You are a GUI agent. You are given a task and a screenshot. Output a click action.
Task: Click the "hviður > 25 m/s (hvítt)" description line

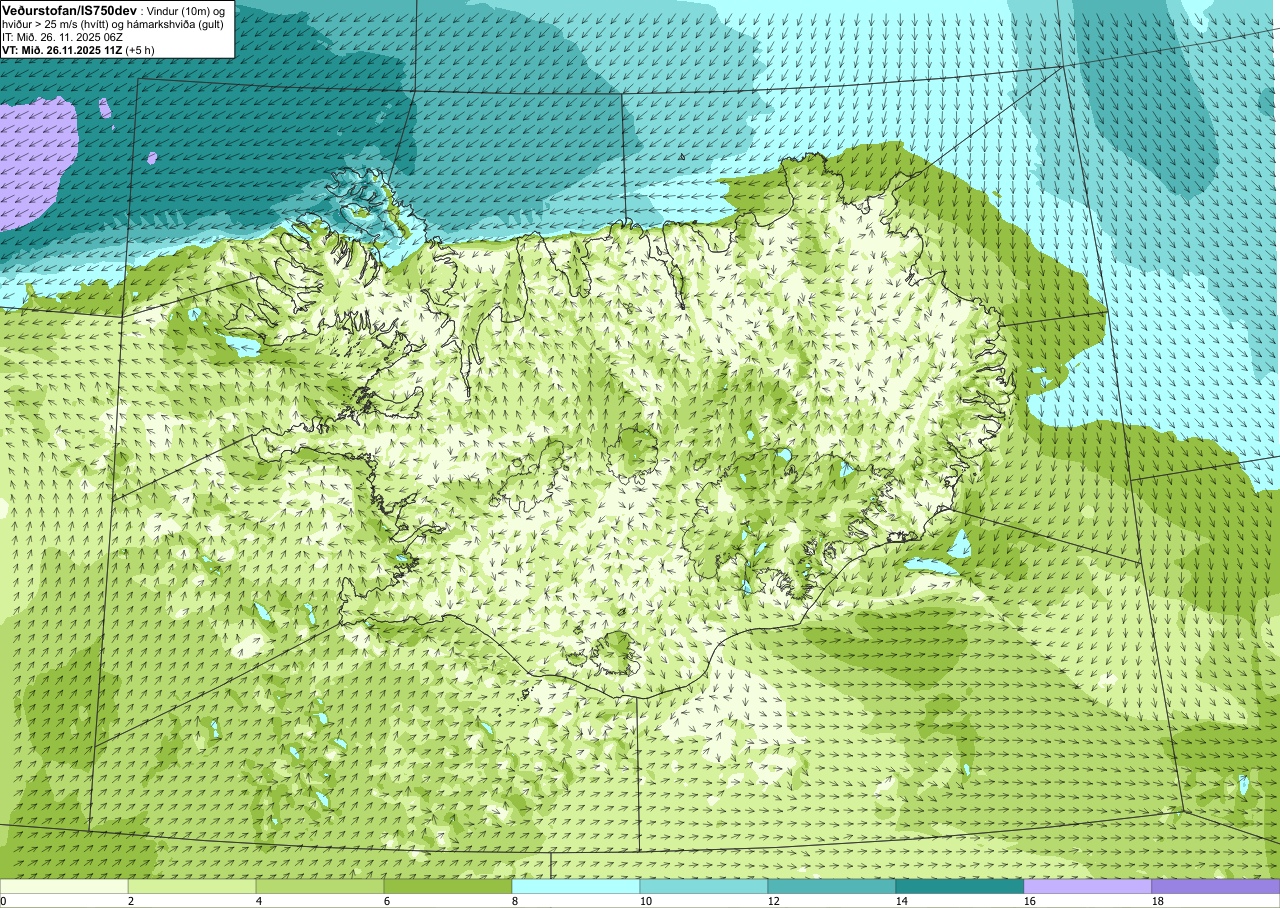(x=113, y=24)
